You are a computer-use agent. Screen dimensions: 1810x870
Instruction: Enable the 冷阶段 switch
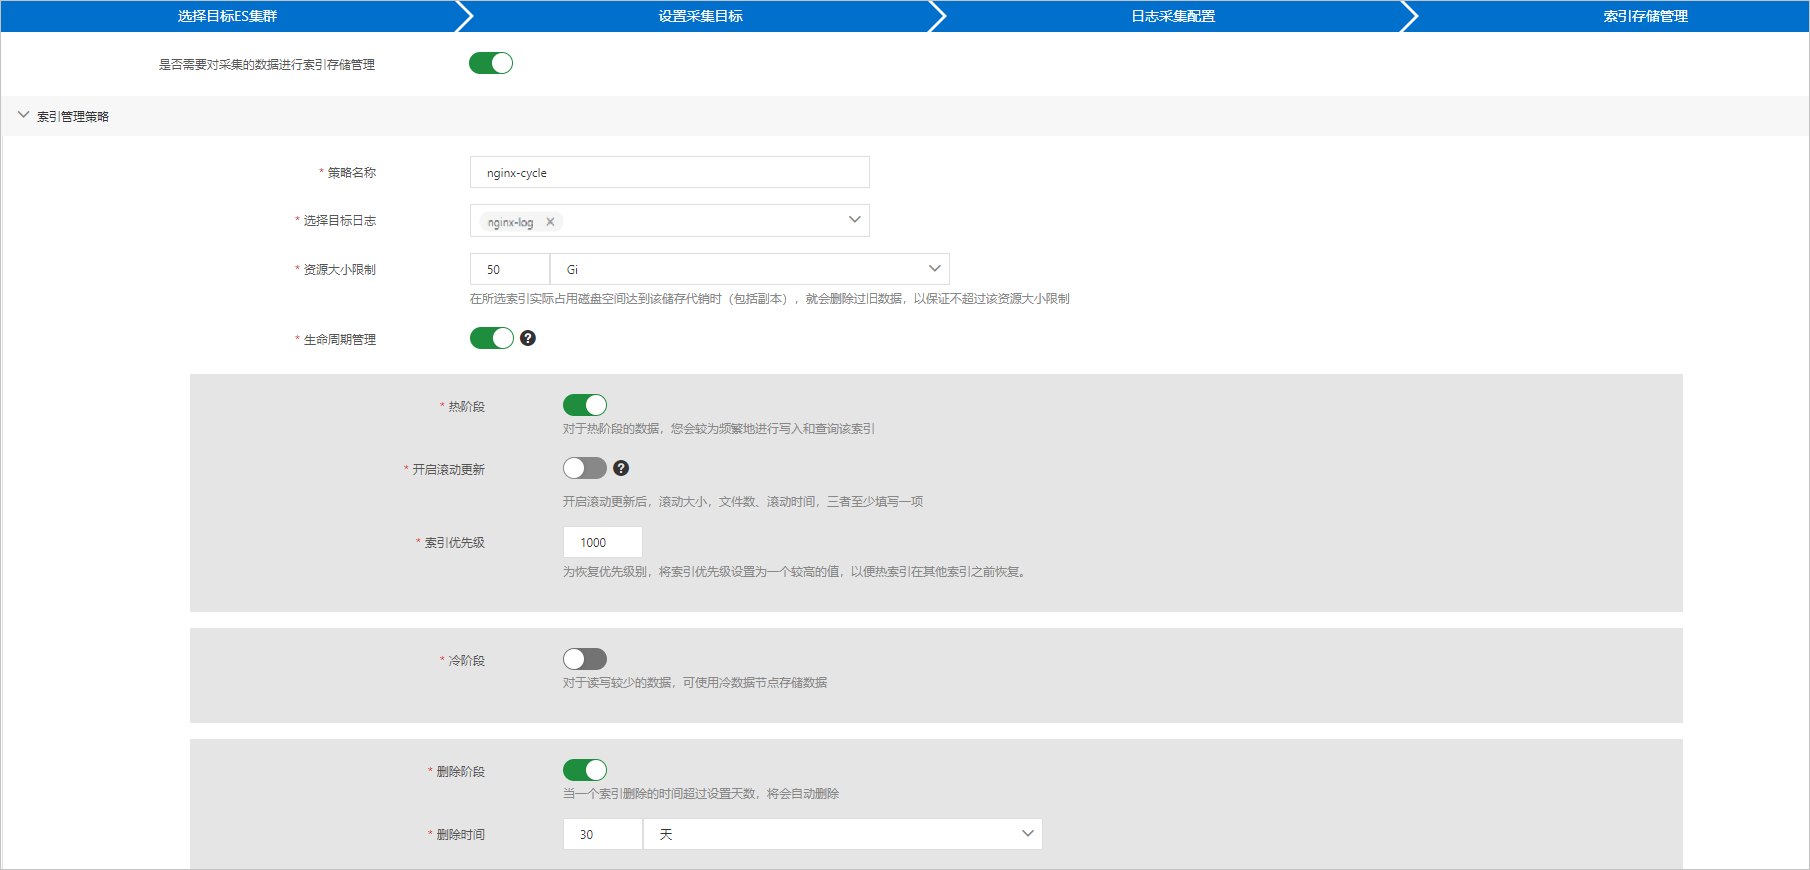point(585,659)
